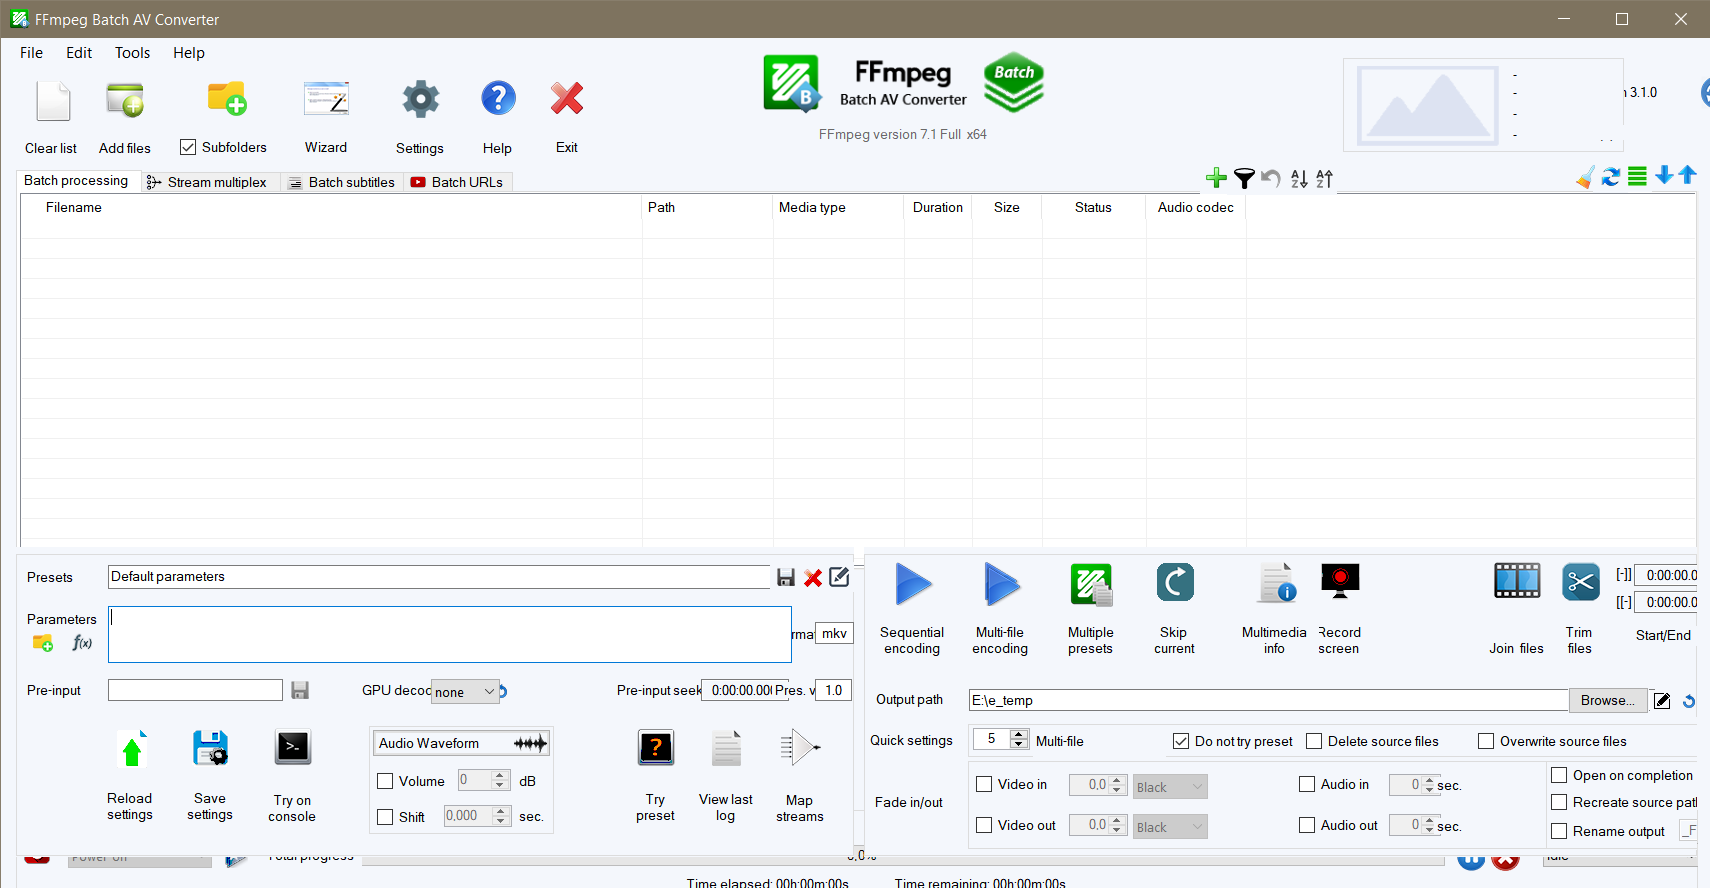1710x888 pixels.
Task: Click the Audio Waveform button
Action: click(462, 743)
